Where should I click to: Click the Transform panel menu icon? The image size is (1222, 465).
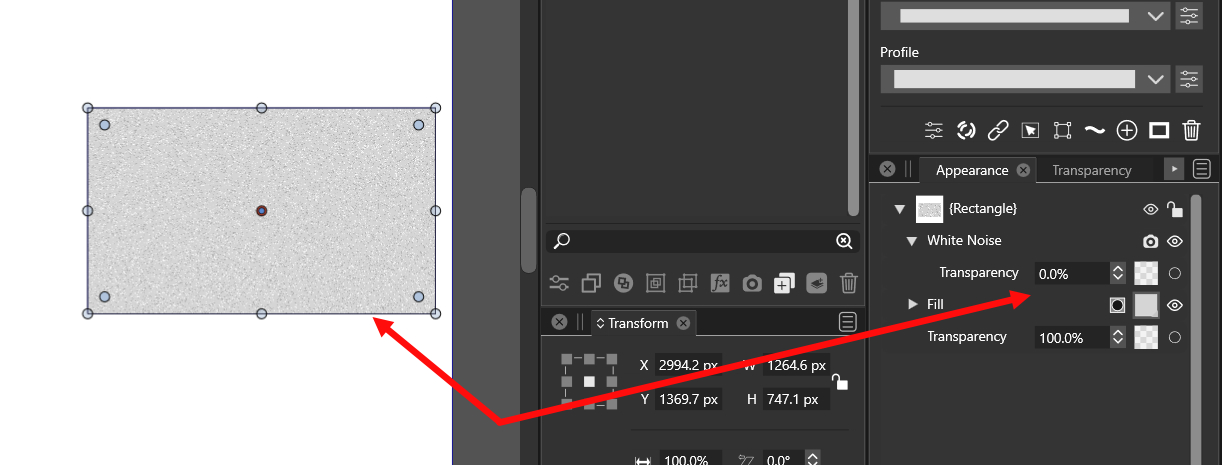(x=848, y=322)
